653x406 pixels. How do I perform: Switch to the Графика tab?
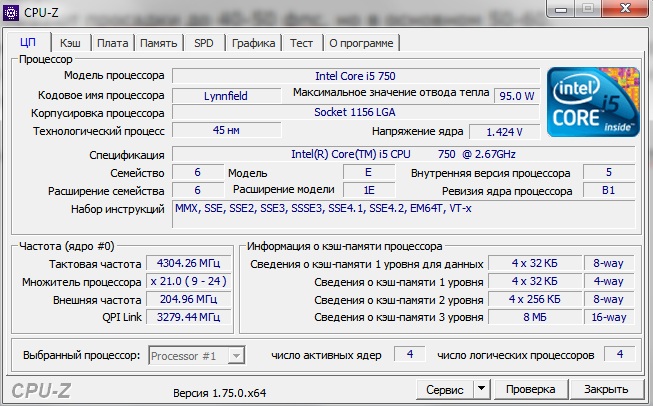click(253, 43)
